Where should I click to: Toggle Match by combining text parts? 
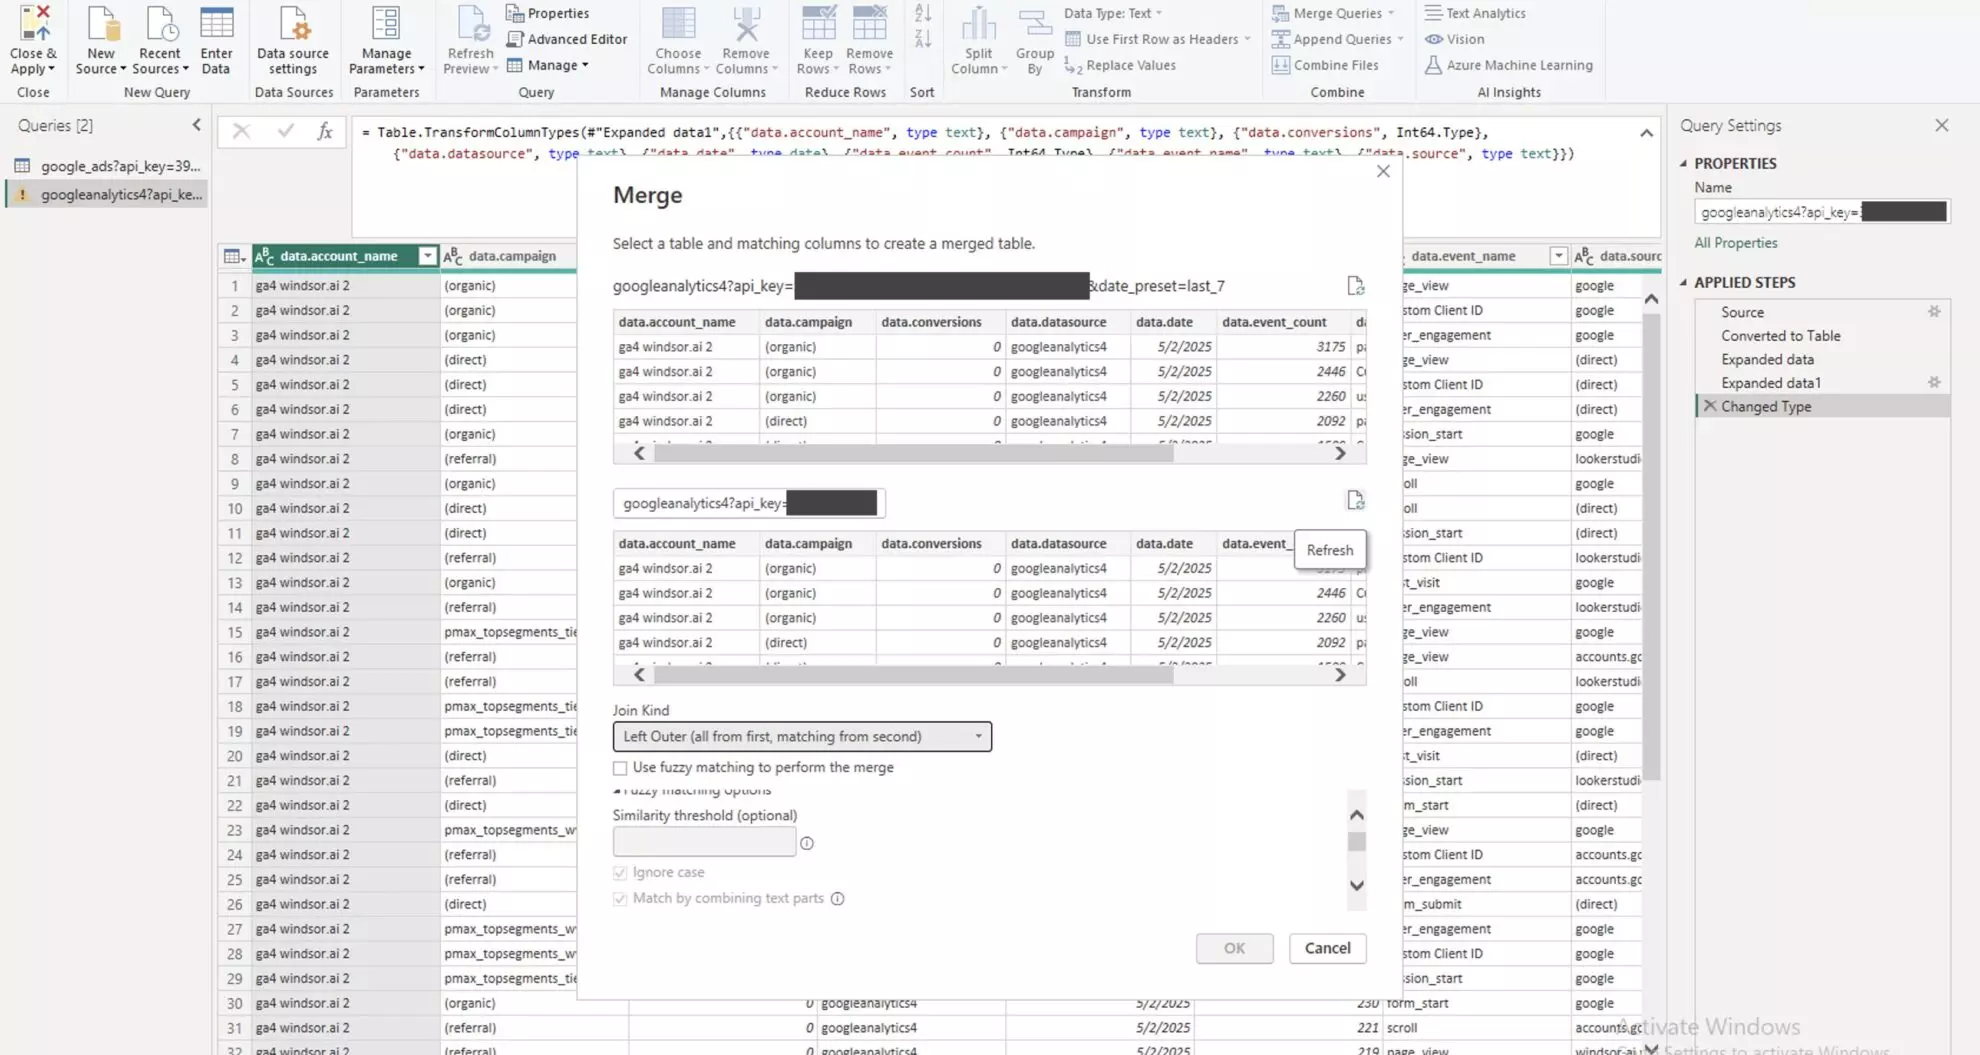click(620, 899)
